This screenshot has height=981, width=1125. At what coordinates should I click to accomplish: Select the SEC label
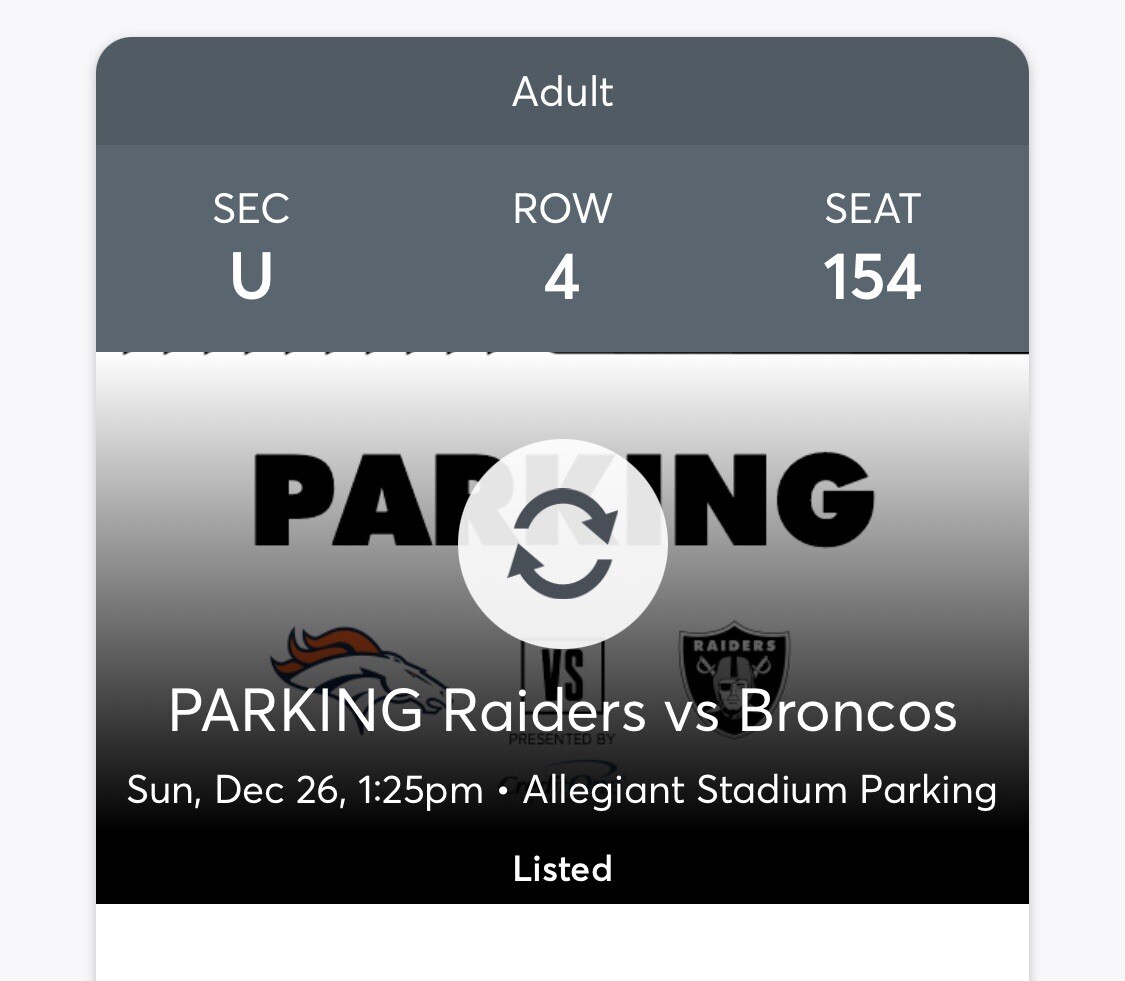[251, 209]
